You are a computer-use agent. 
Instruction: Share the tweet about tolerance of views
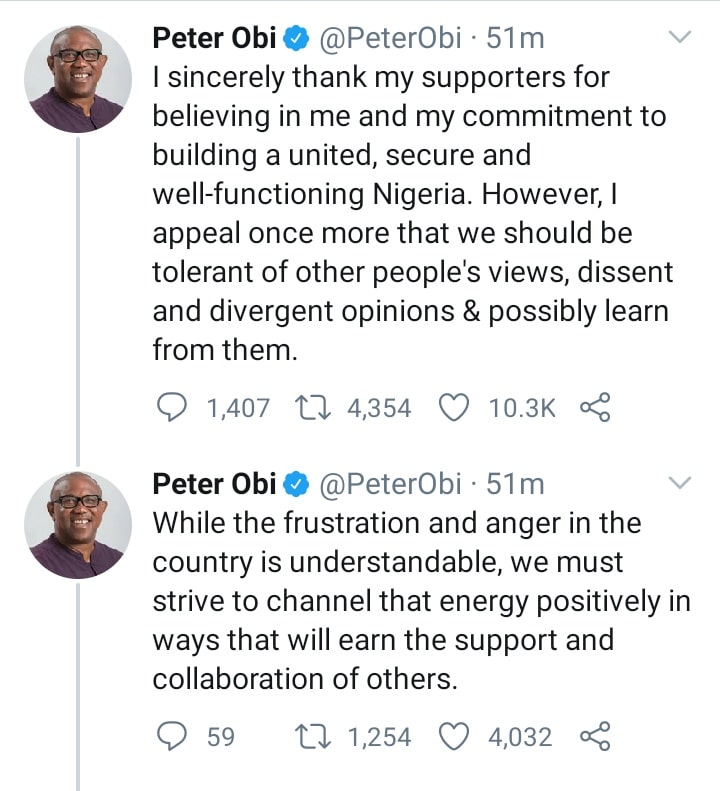tap(595, 407)
